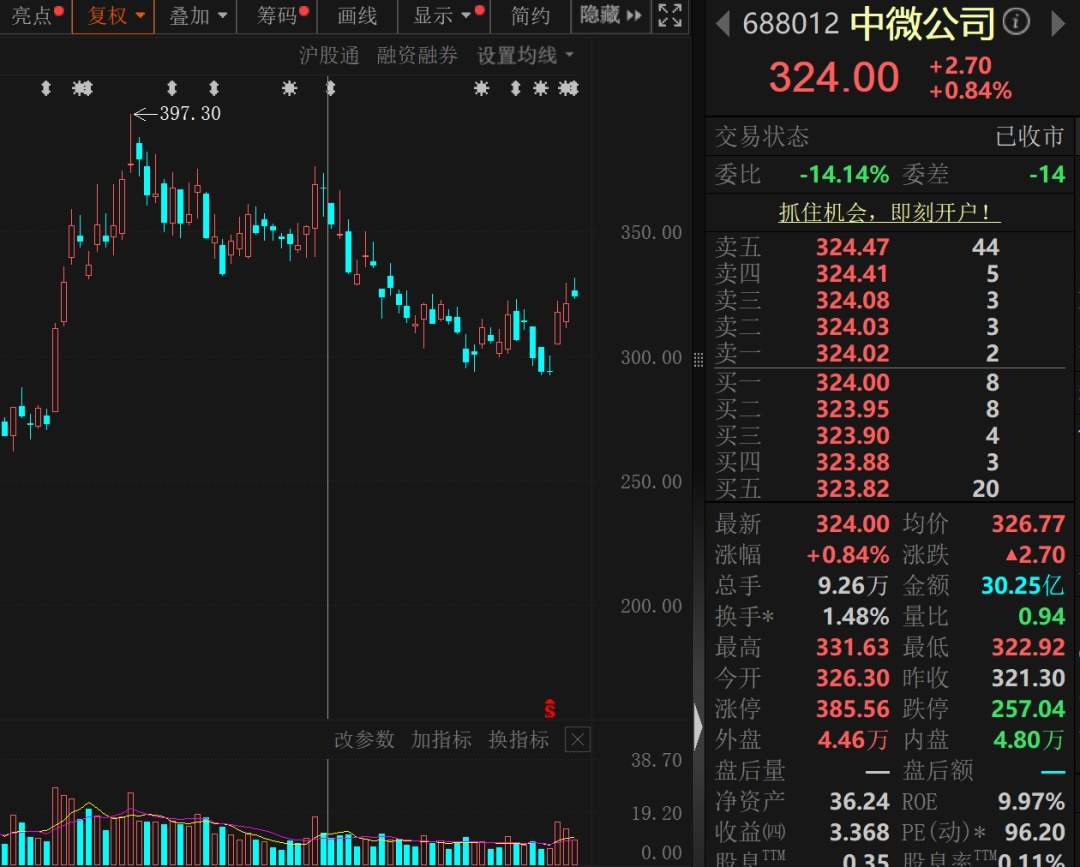1080x867 pixels.
Task: Click the 改参数 parameter button
Action: (x=364, y=740)
